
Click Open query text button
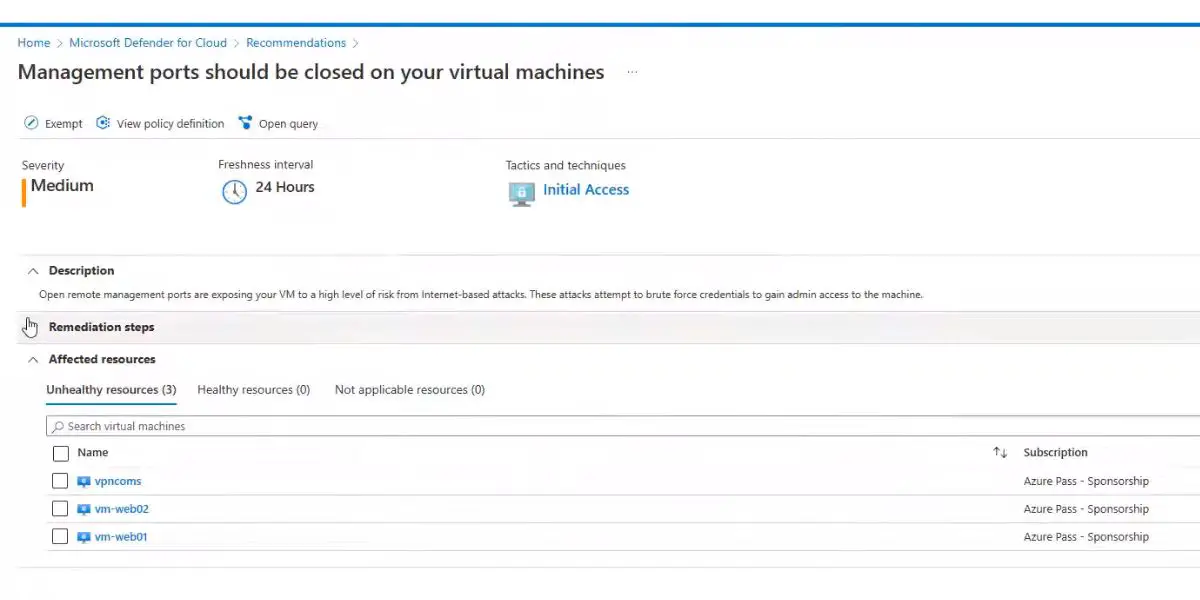click(288, 124)
